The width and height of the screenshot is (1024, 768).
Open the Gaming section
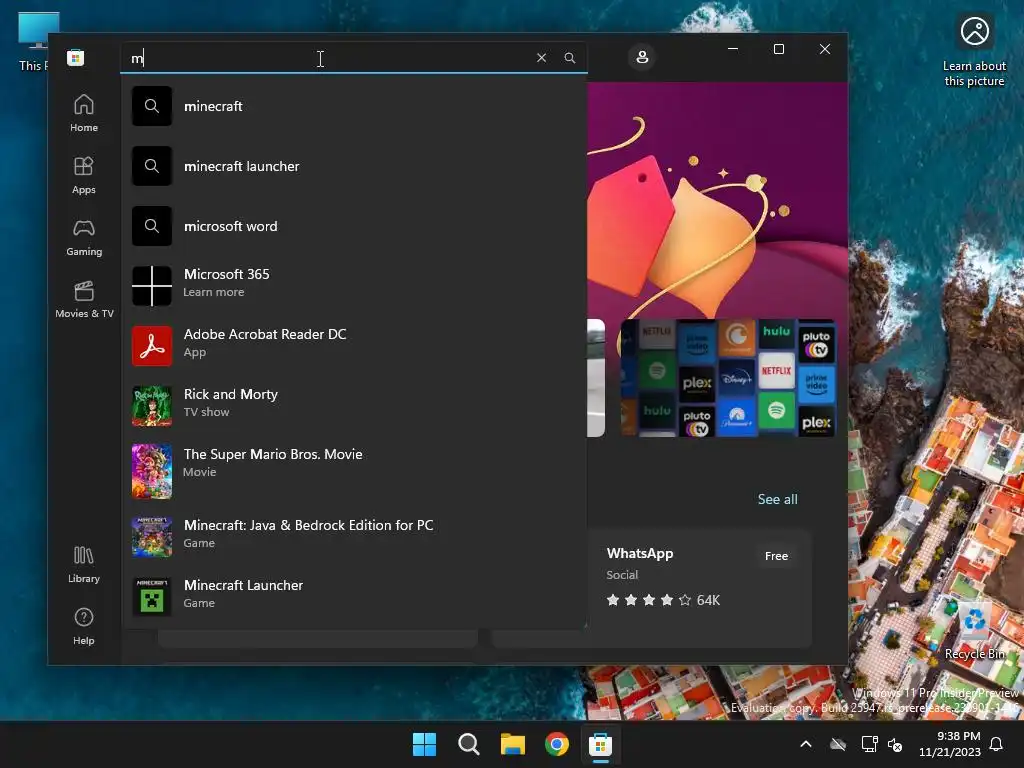click(x=84, y=237)
